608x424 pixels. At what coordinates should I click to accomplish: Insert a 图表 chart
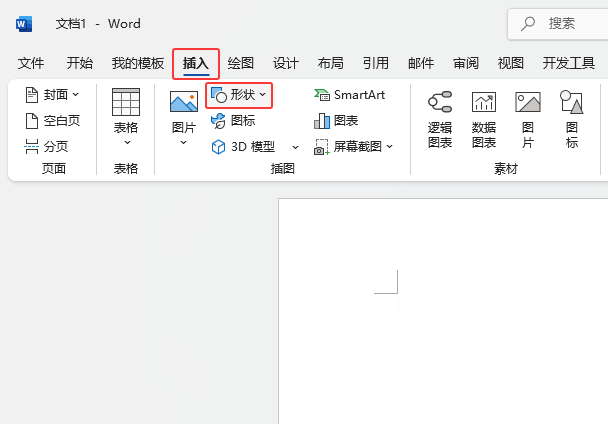[x=336, y=121]
